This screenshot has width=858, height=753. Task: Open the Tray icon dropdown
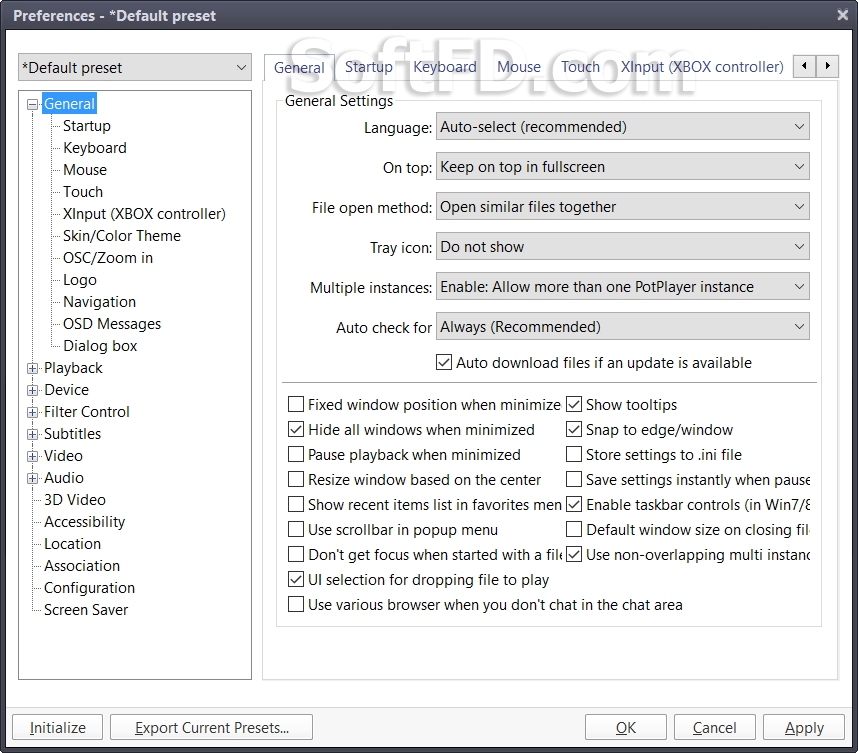(x=623, y=247)
